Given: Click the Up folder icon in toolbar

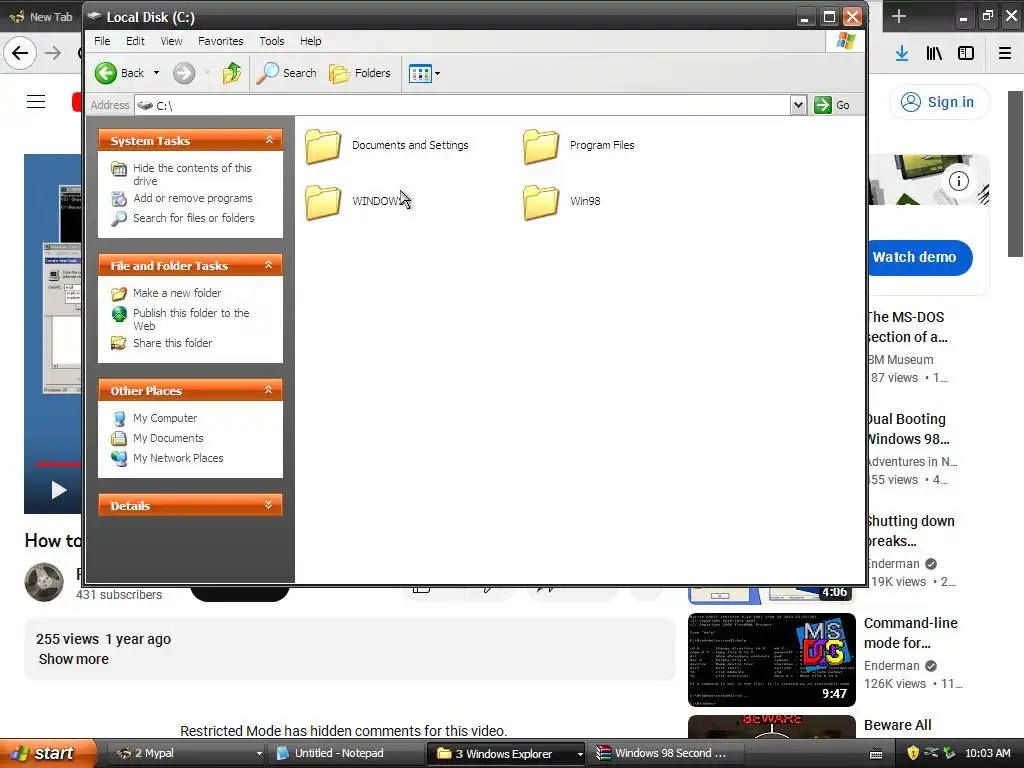Looking at the screenshot, I should coord(232,73).
